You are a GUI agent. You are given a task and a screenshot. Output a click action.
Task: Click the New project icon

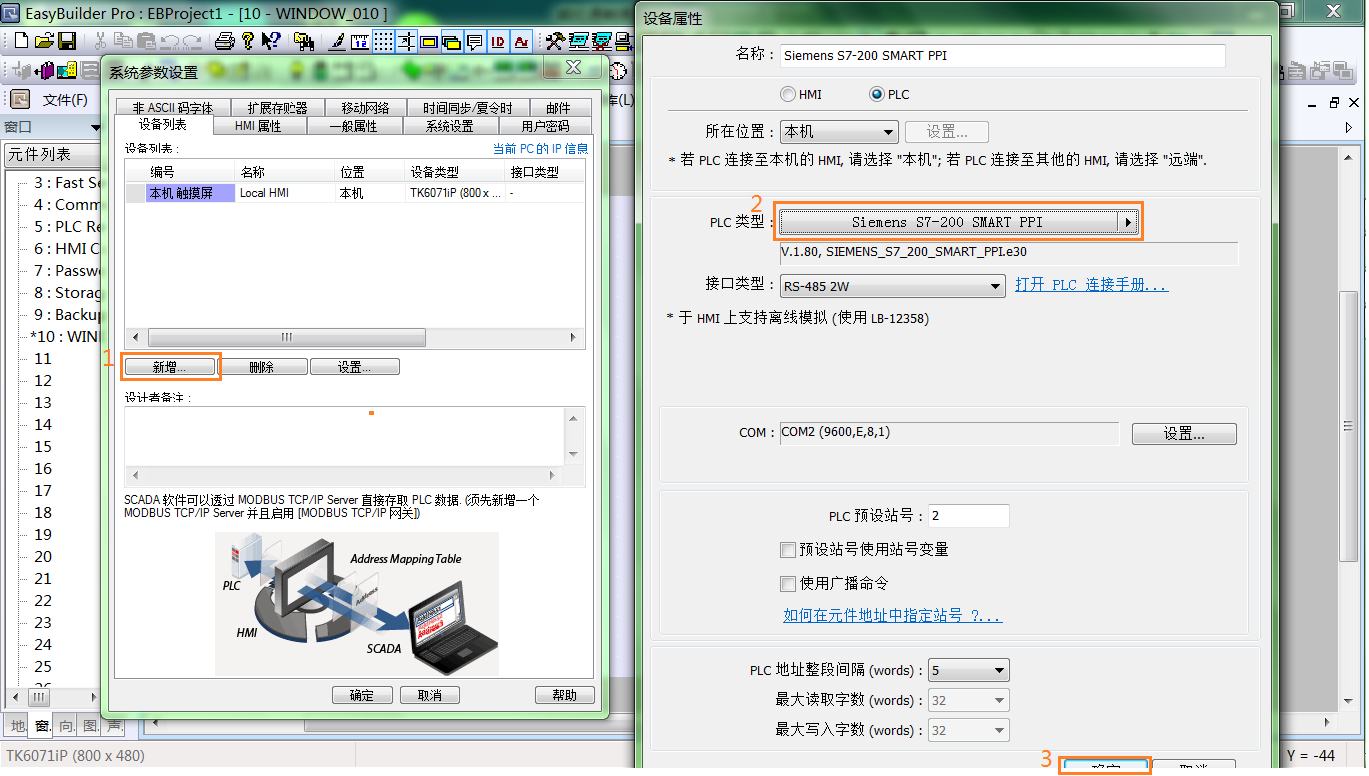21,41
